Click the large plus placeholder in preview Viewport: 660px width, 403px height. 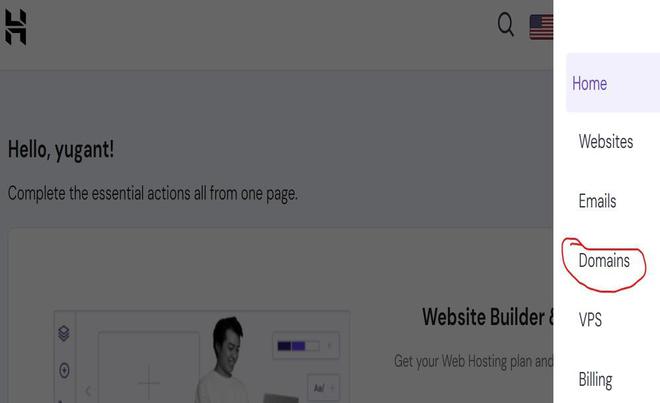[x=149, y=383]
